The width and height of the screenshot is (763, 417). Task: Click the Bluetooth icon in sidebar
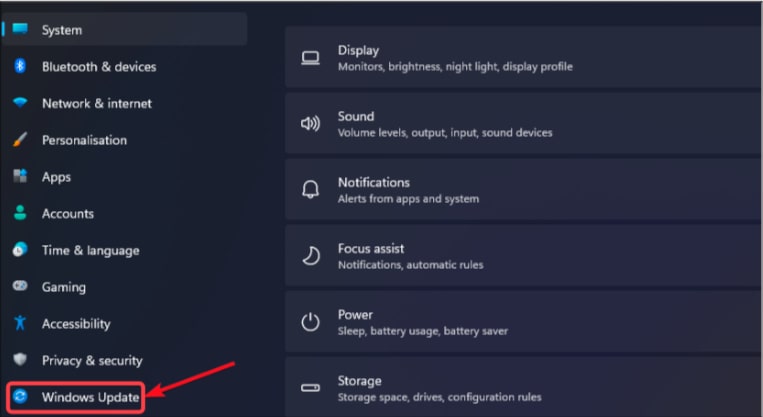pos(20,66)
